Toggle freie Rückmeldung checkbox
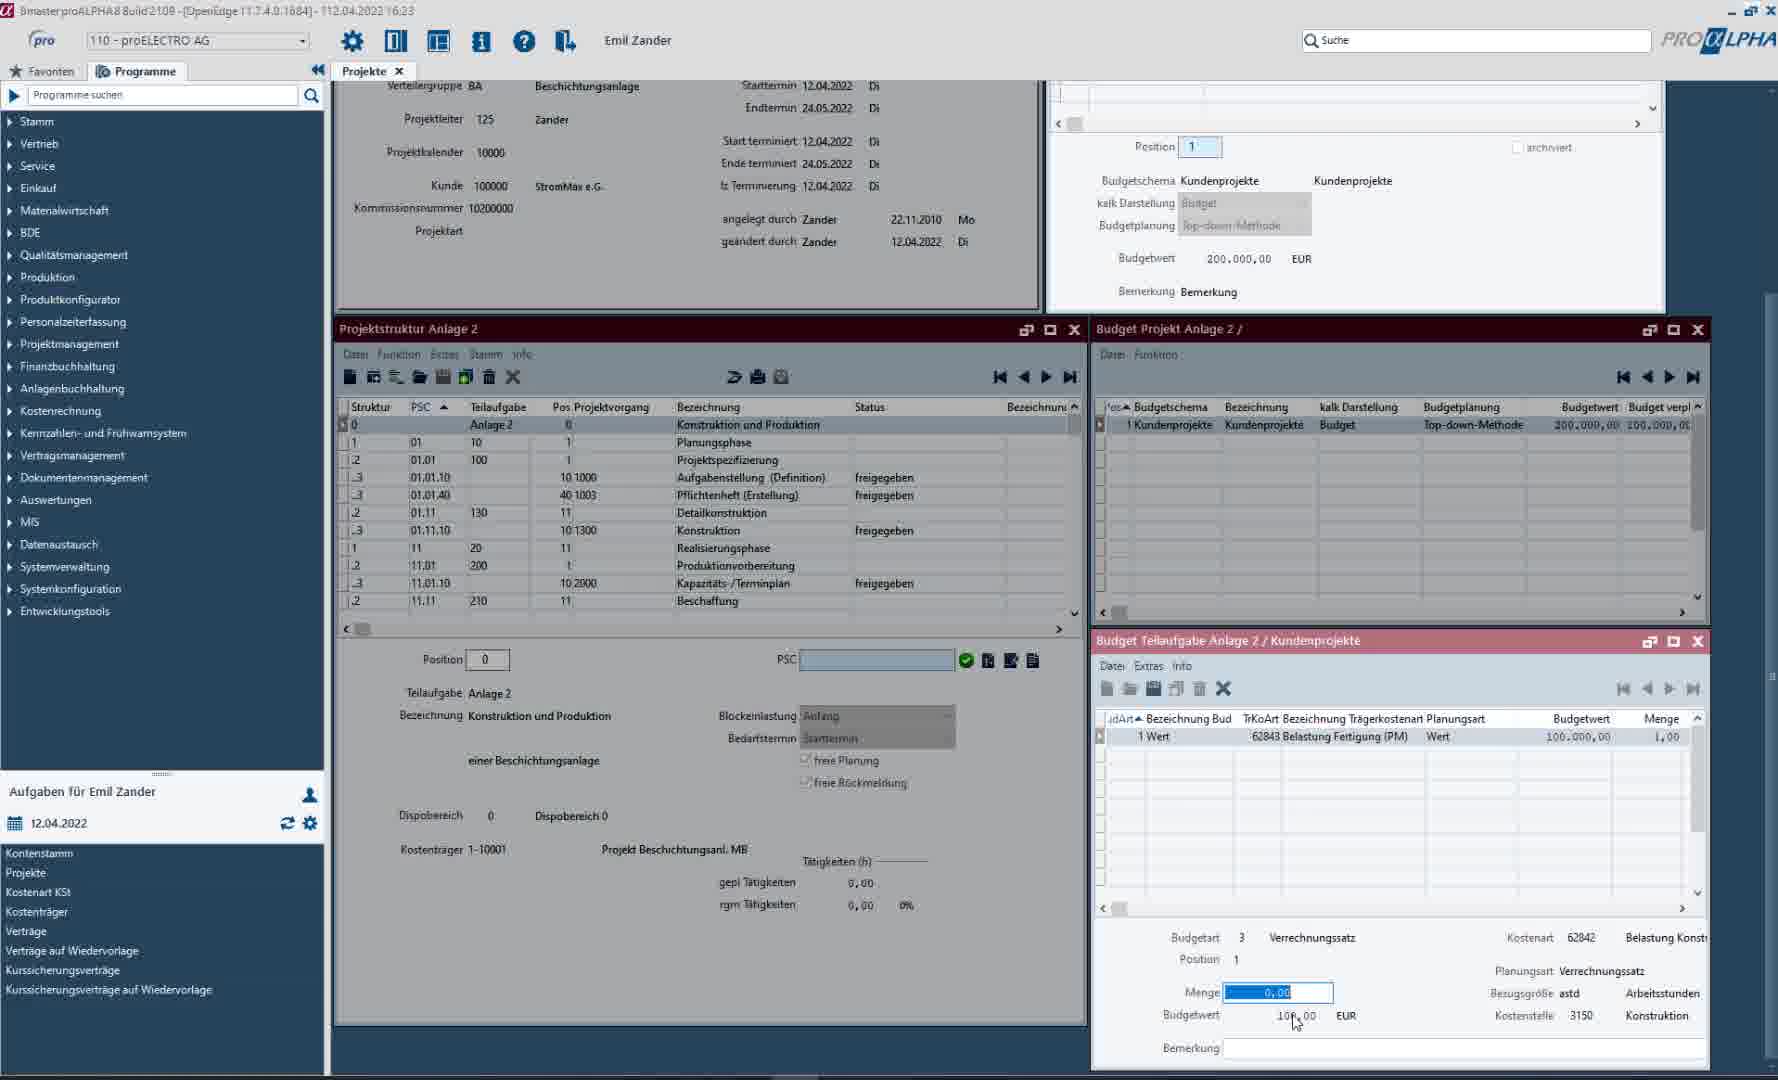This screenshot has width=1778, height=1080. pos(806,782)
